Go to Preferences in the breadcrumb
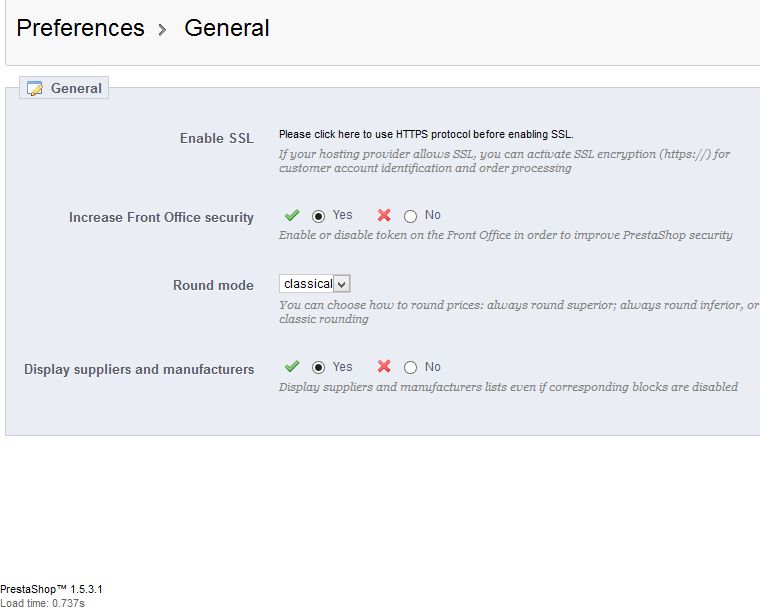 [81, 28]
